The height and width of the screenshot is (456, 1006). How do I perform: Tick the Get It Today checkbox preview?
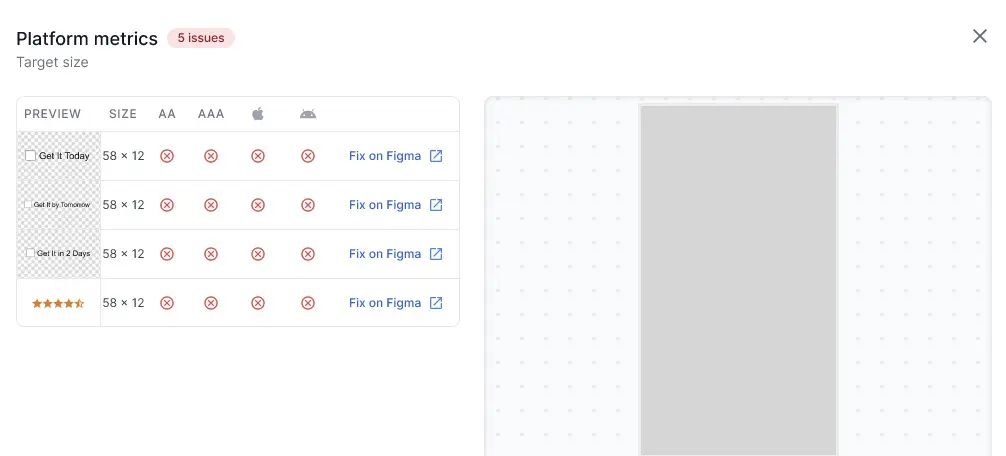[31, 156]
